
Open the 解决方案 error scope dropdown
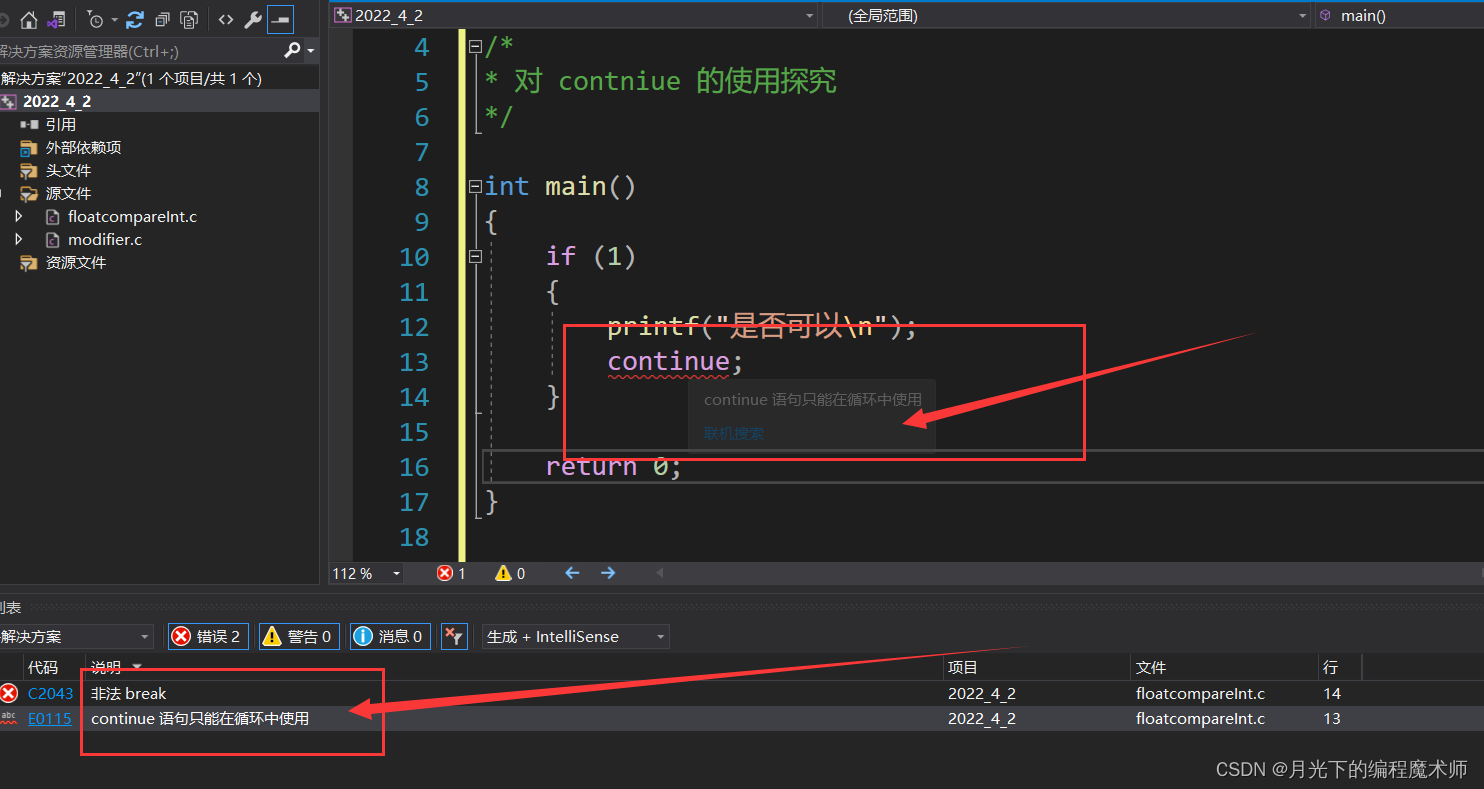pyautogui.click(x=77, y=636)
